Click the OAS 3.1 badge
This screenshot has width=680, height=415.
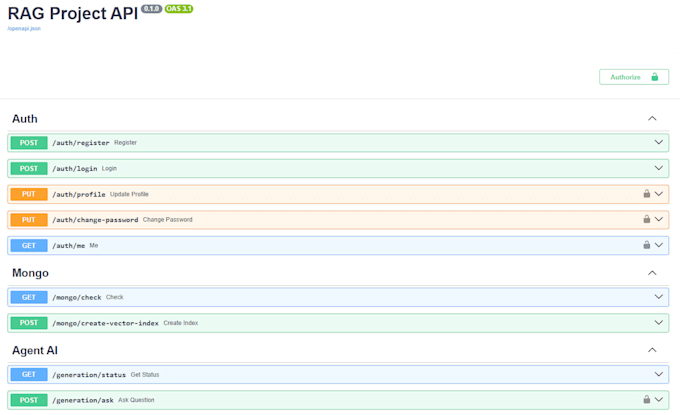[x=179, y=9]
